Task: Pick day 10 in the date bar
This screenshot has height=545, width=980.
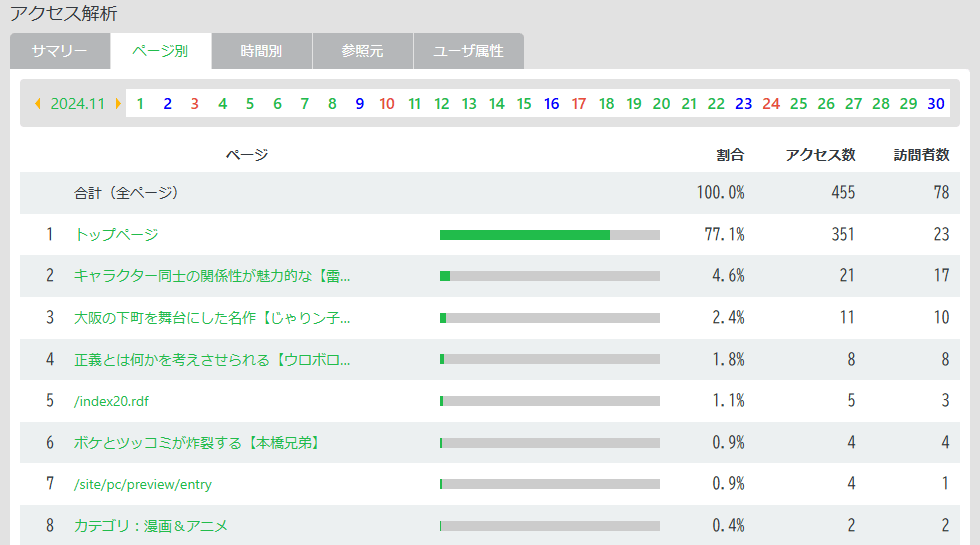Action: (x=387, y=104)
